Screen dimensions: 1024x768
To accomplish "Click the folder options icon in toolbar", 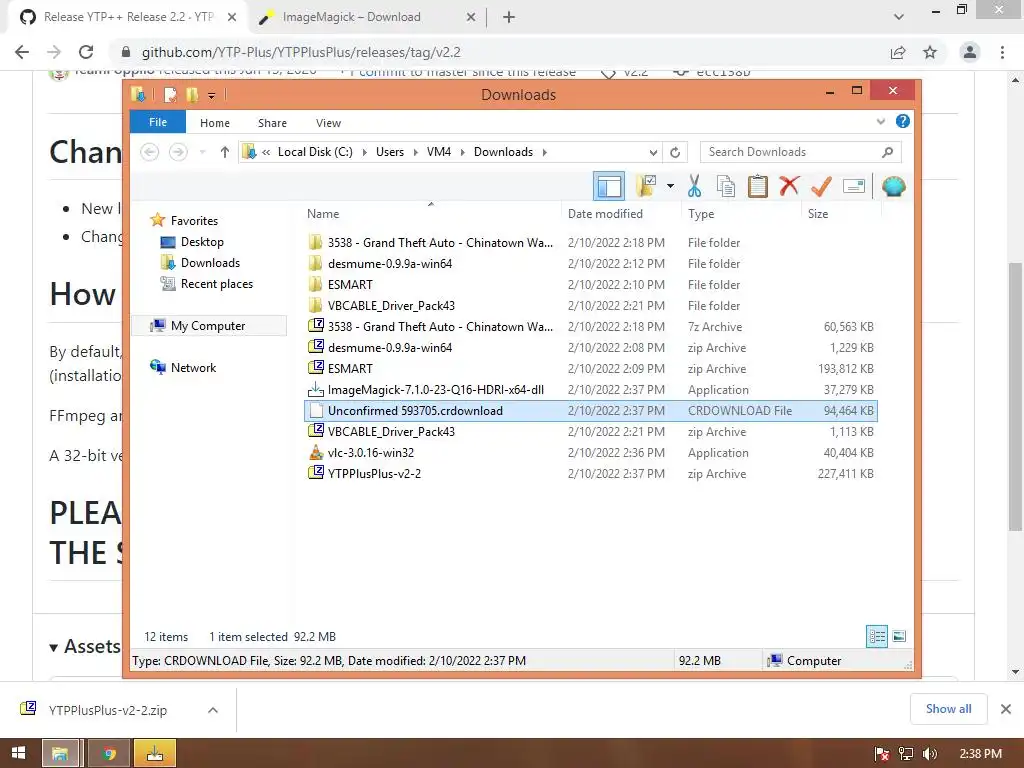I will pos(647,187).
